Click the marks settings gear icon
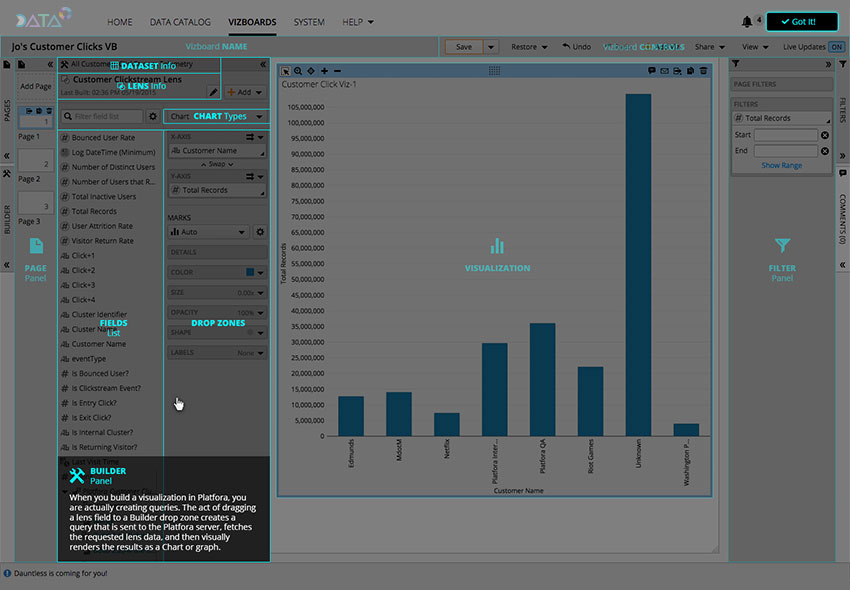 point(260,232)
